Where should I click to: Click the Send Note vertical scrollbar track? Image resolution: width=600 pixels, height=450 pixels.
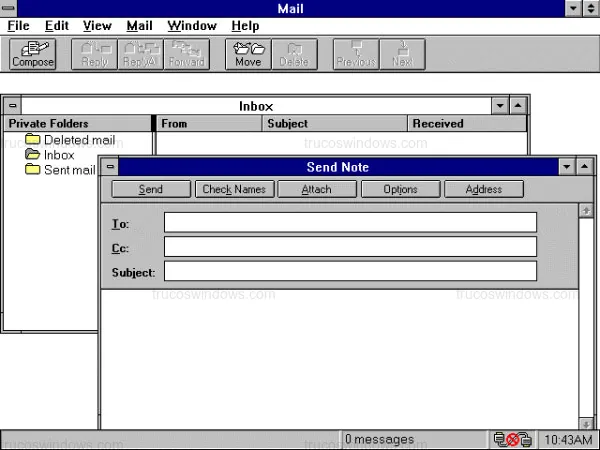pyautogui.click(x=586, y=320)
